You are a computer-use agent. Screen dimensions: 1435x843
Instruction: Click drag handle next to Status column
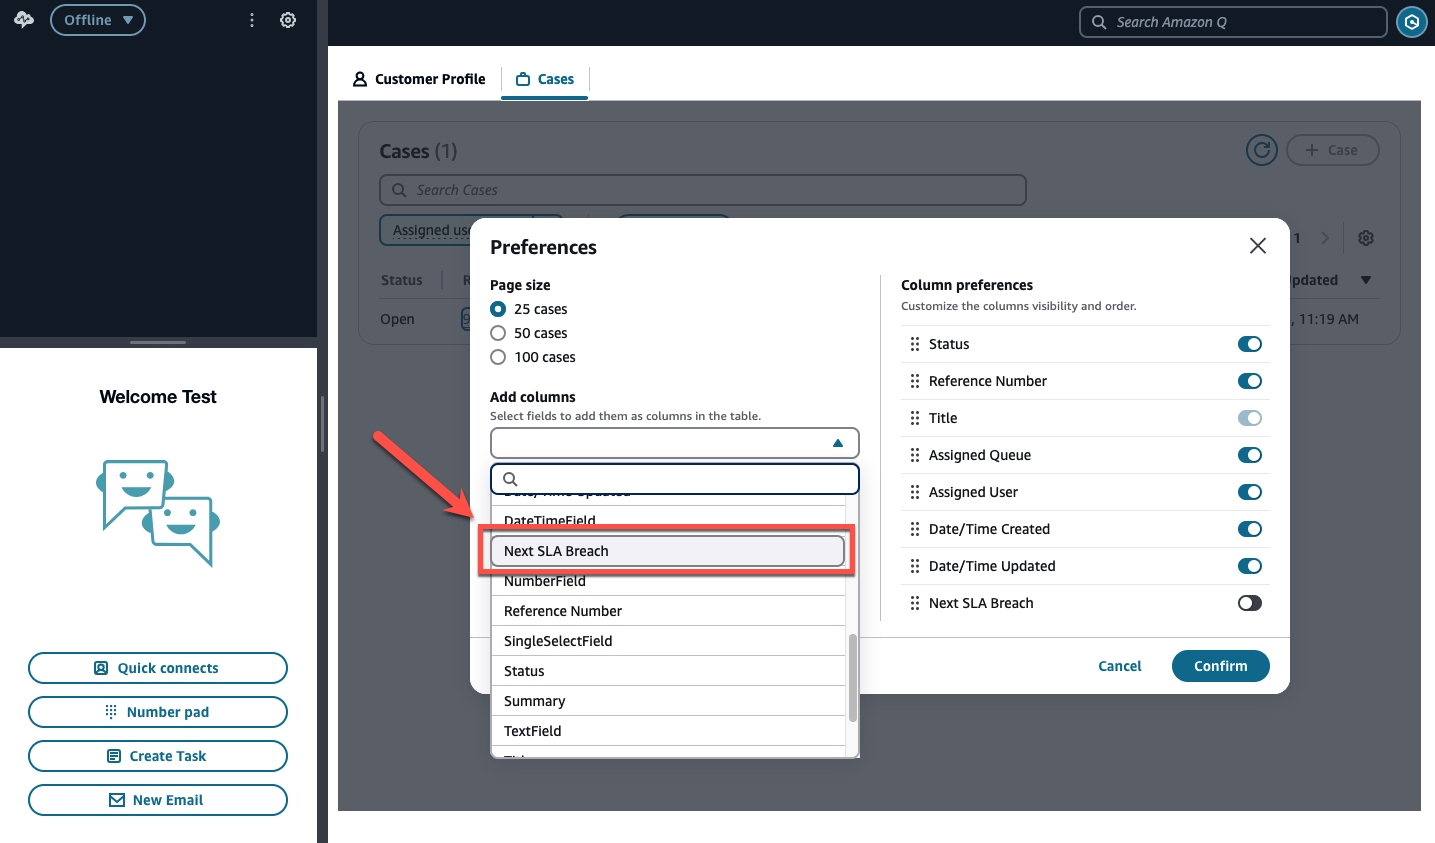click(914, 344)
